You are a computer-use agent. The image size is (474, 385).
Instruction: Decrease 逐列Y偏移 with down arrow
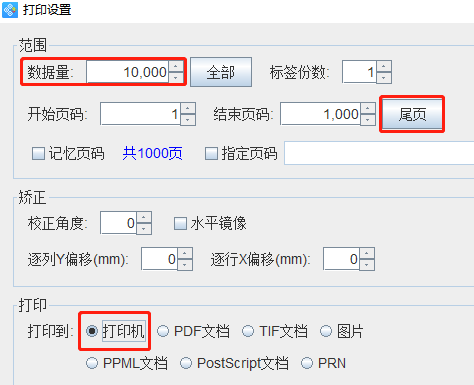tap(185, 264)
